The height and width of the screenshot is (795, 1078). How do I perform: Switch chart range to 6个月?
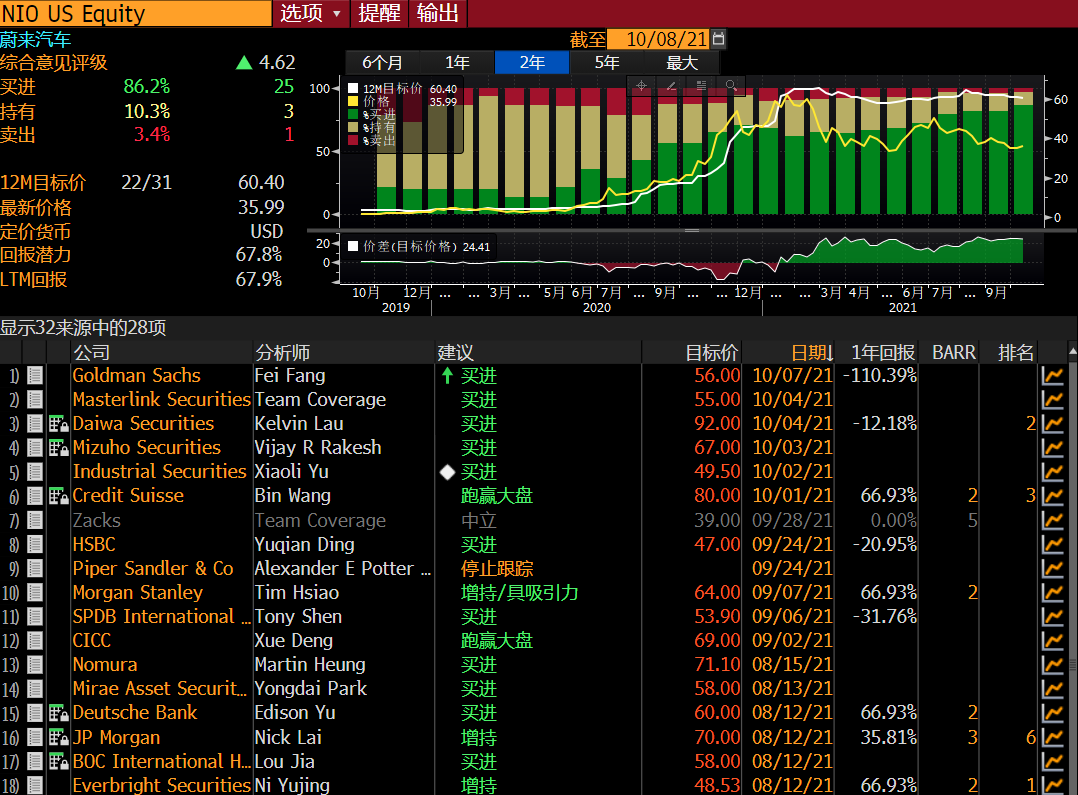click(x=382, y=63)
